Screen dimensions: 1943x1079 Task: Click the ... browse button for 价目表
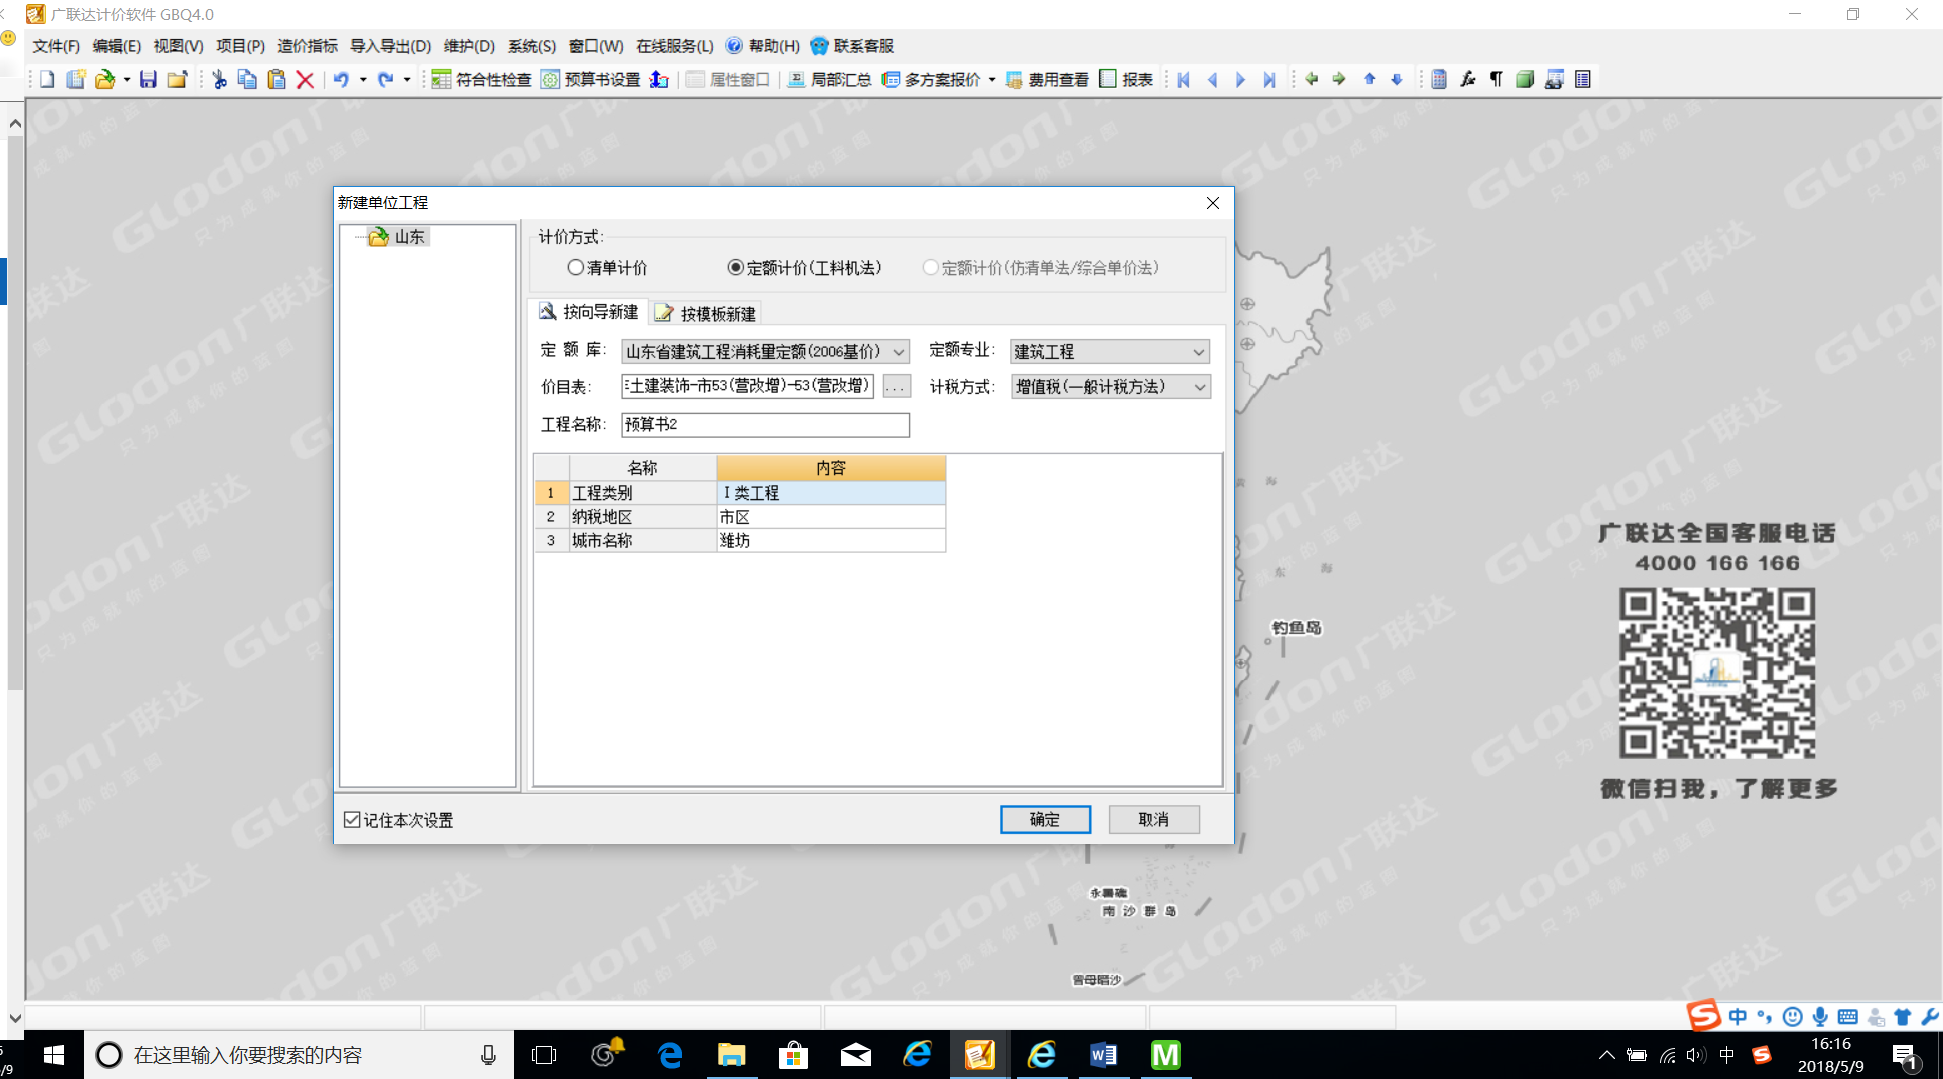pyautogui.click(x=897, y=387)
